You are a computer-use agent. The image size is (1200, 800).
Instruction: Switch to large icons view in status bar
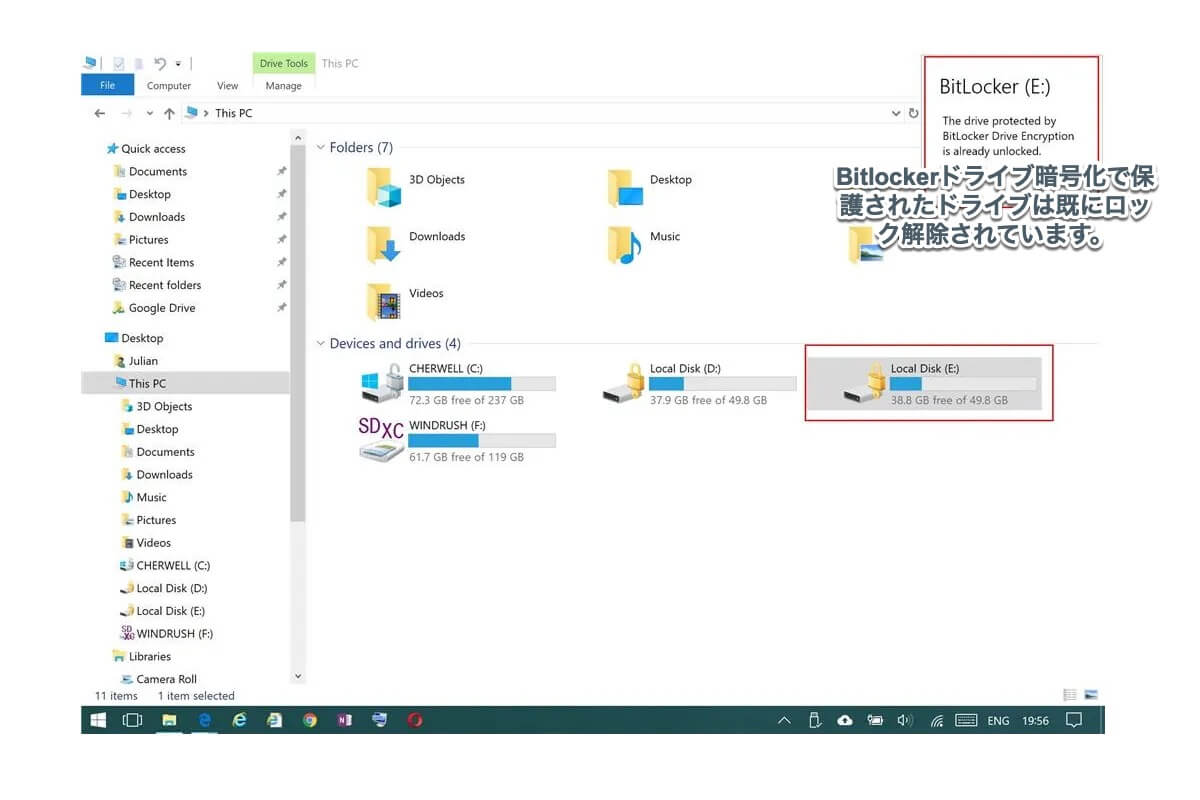click(1091, 694)
